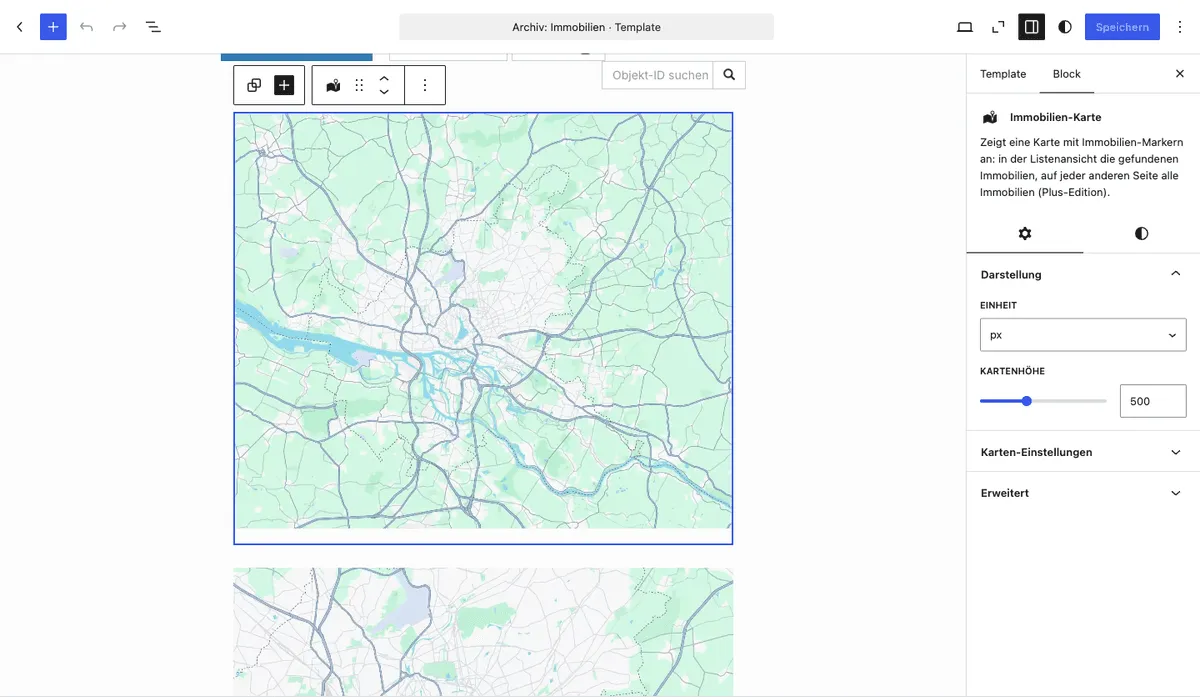Toggle the settings sidebar panel

(1032, 27)
